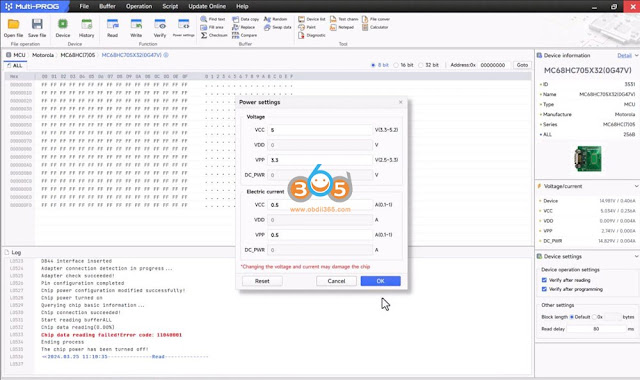640x380 pixels.
Task: Click the Find text tool
Action: [213, 19]
